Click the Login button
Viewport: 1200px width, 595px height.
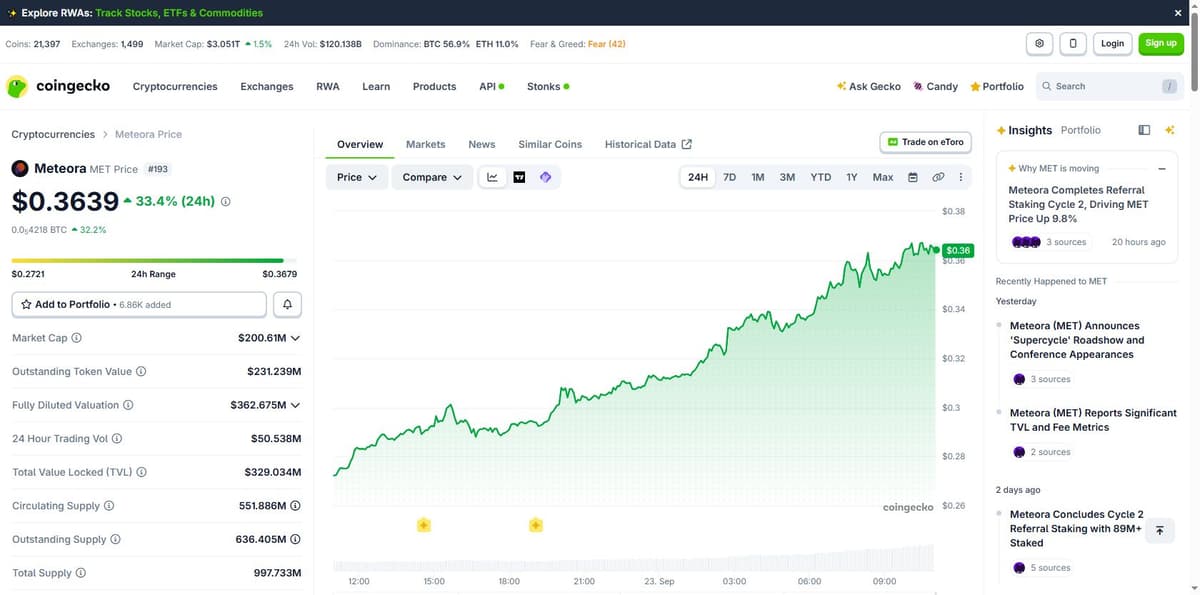tap(1112, 43)
